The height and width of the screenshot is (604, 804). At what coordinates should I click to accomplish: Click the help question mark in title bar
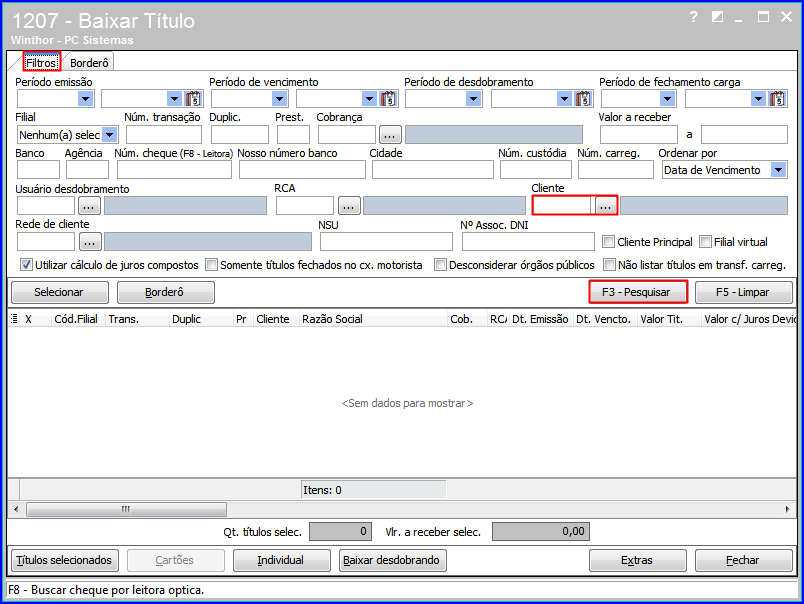click(693, 17)
